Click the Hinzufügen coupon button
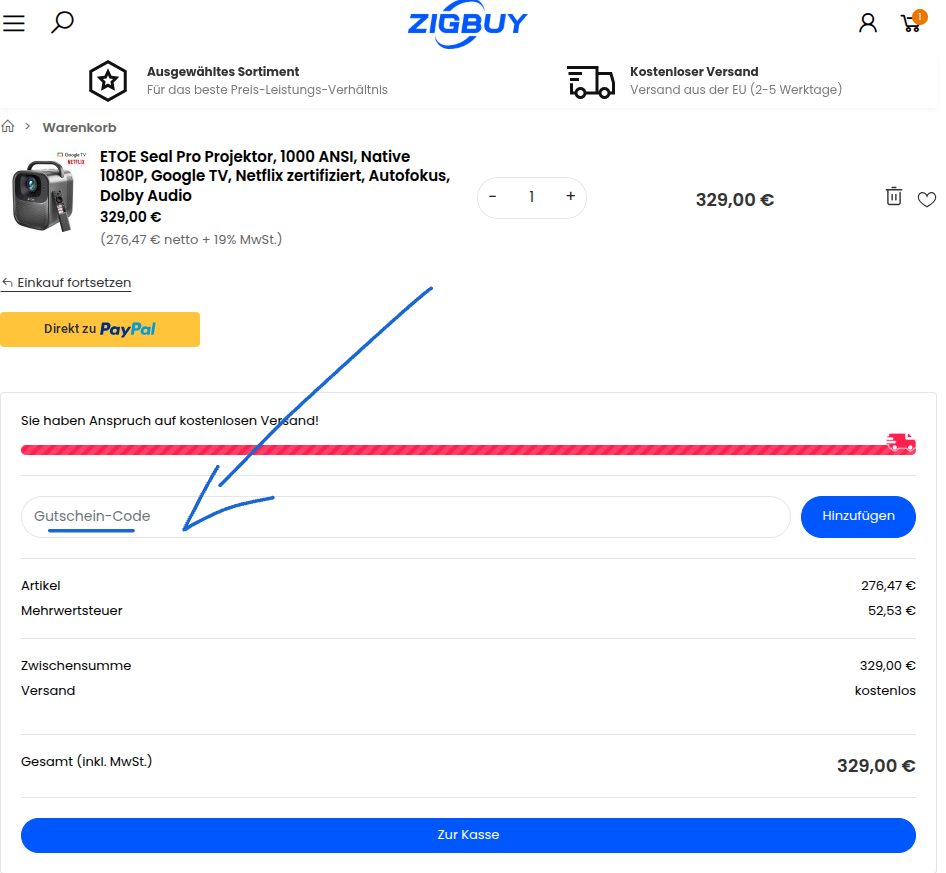Screen dimensions: 946x873 [x=858, y=516]
